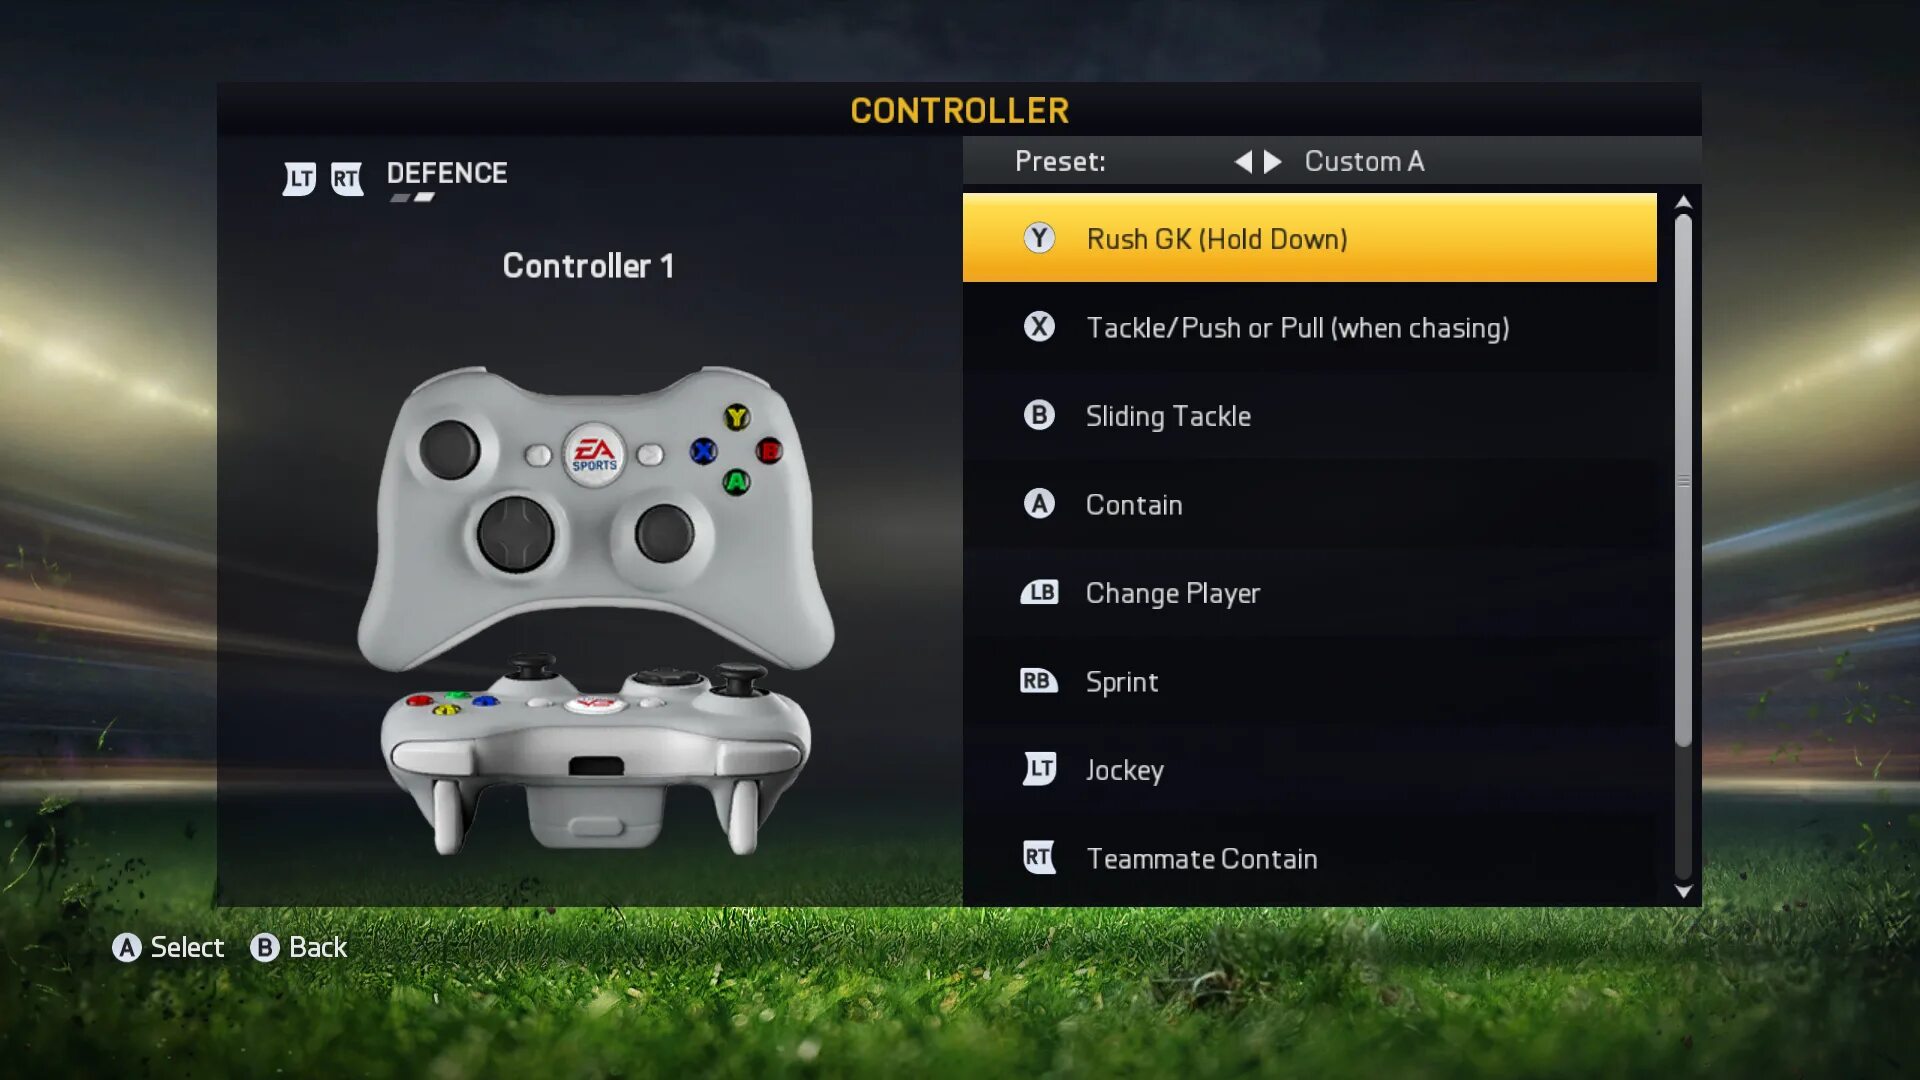Viewport: 1920px width, 1080px height.
Task: Select Tackle/Push or Pull action
Action: click(x=1311, y=327)
